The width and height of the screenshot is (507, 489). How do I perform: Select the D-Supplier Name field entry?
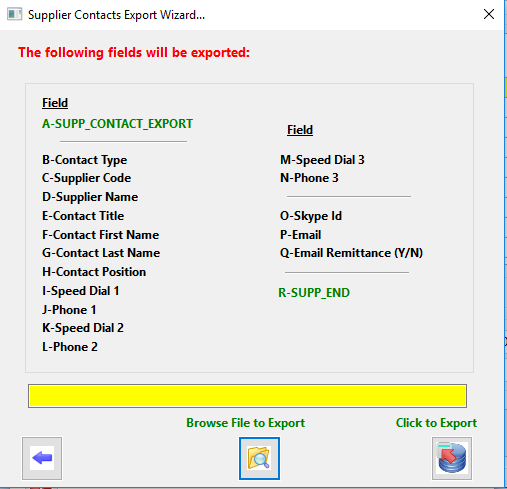pyautogui.click(x=90, y=197)
